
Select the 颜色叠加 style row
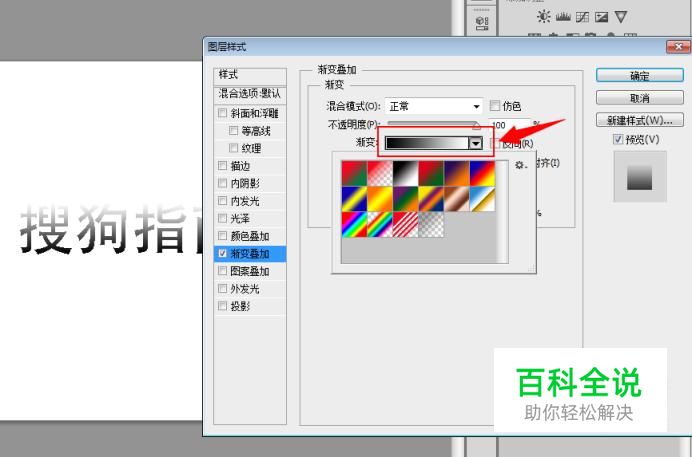point(250,236)
